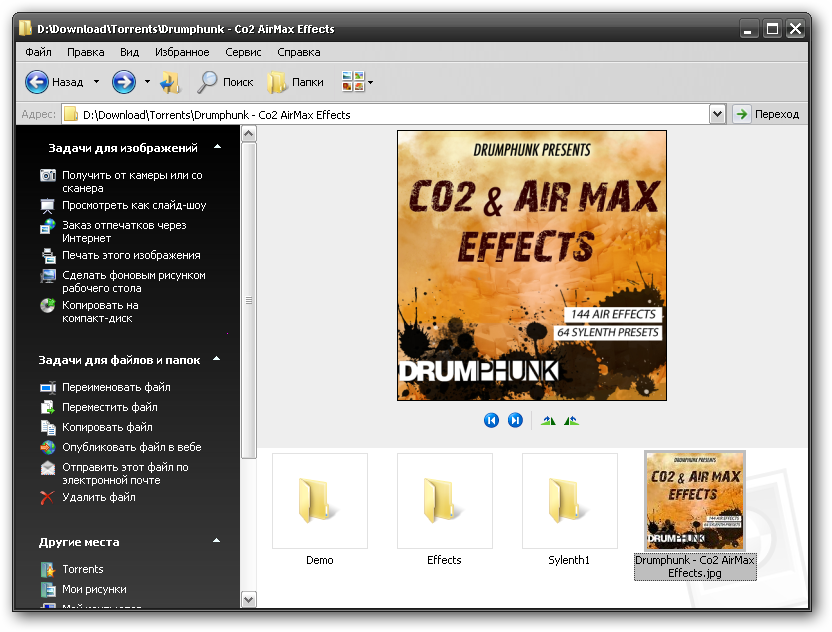Viewport: 832px width, 632px height.
Task: Open the Вид menu
Action: point(129,52)
